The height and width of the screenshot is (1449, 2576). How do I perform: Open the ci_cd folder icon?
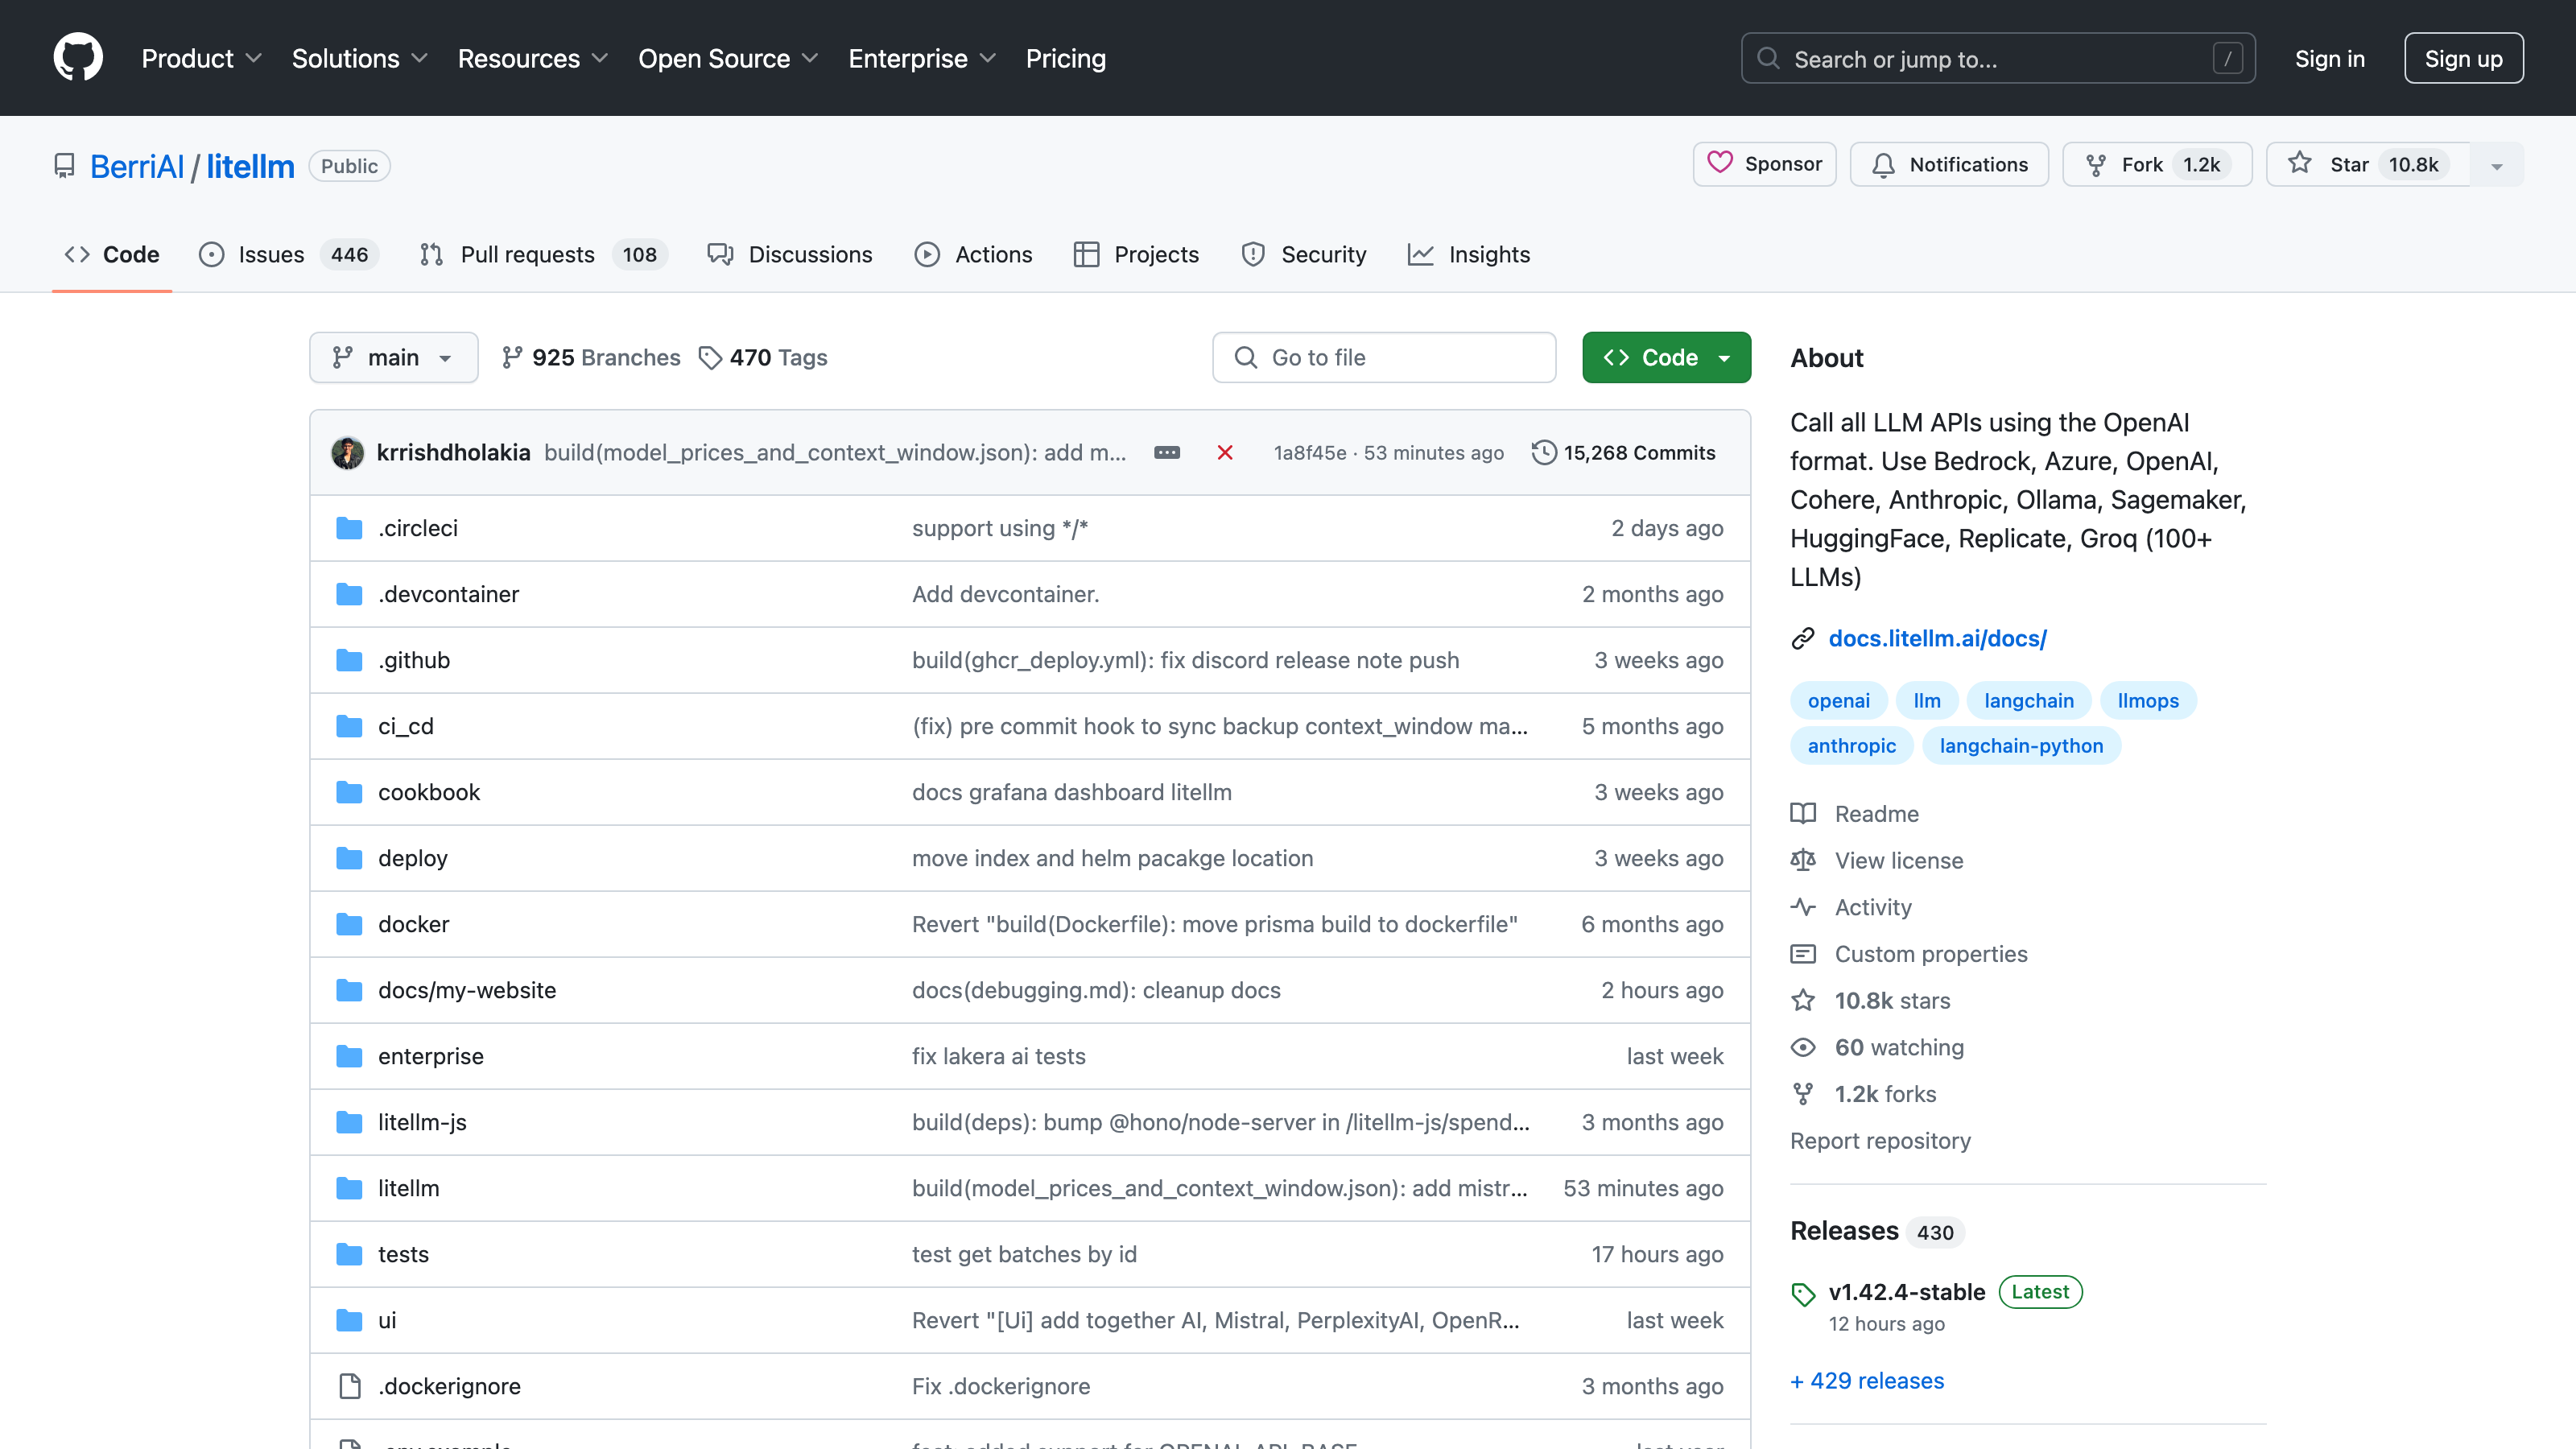[x=349, y=726]
